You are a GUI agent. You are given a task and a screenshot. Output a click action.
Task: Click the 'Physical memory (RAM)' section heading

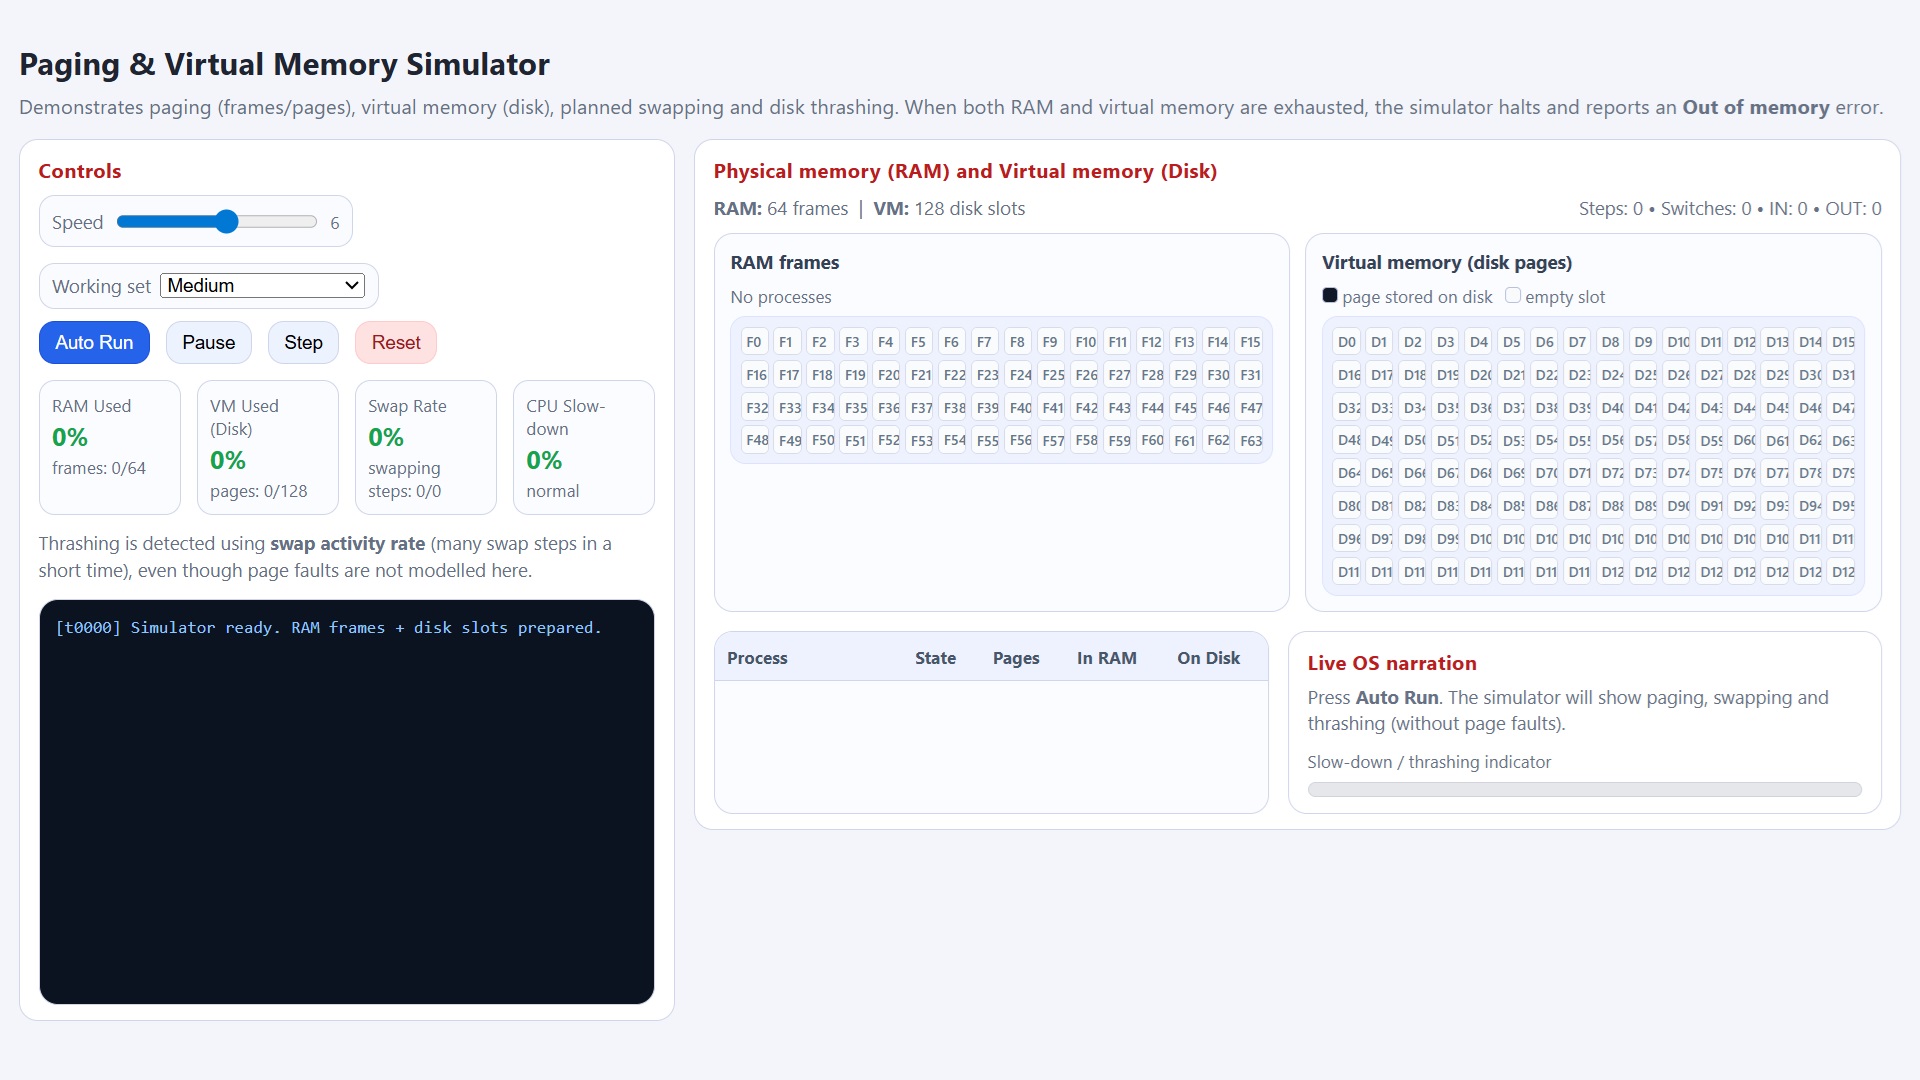pyautogui.click(x=964, y=171)
